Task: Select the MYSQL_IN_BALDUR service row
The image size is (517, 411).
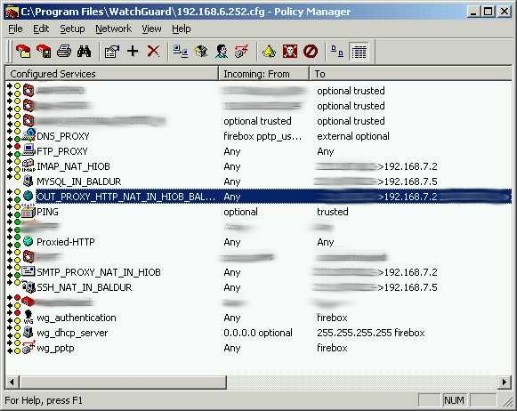Action: (x=259, y=181)
